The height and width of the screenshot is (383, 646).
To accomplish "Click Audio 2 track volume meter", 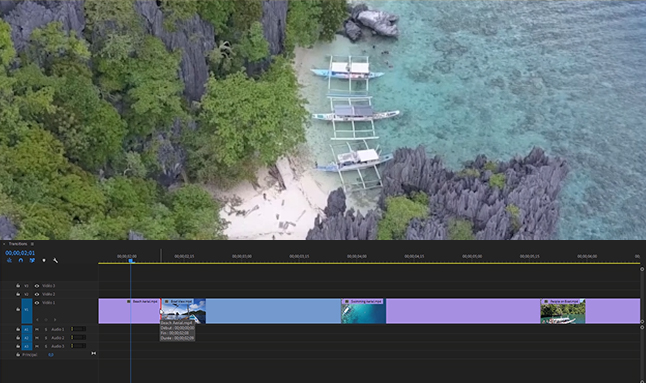I will tap(78, 337).
